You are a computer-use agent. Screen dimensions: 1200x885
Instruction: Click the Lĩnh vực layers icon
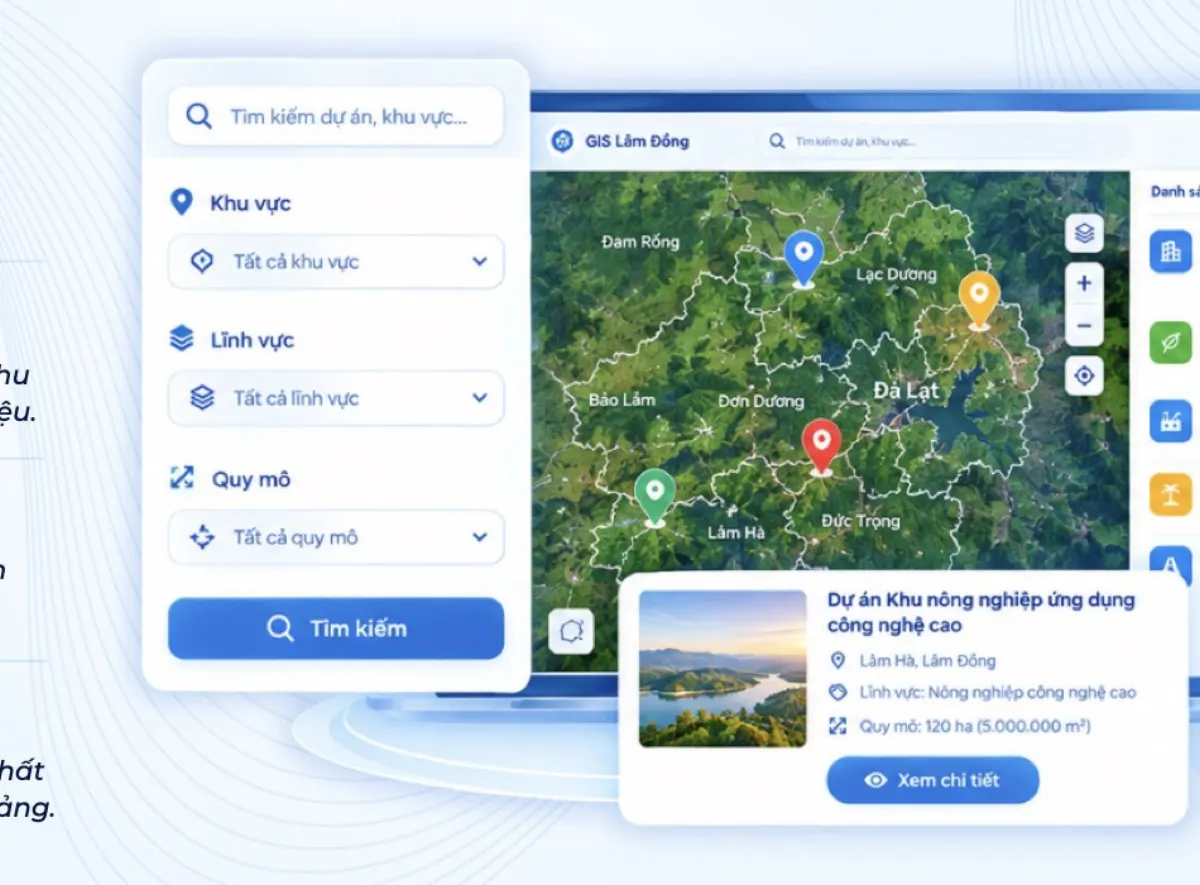tap(181, 339)
